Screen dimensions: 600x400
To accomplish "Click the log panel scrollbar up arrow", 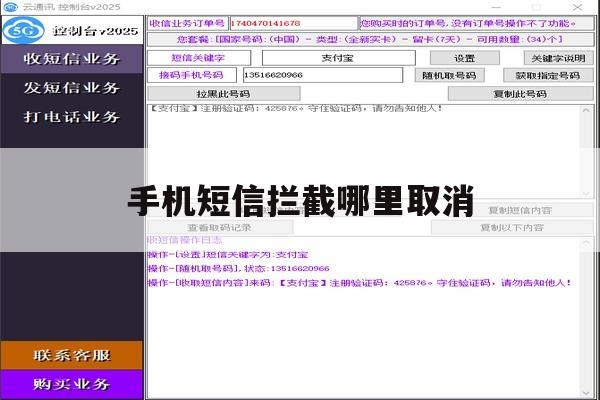I will (586, 243).
